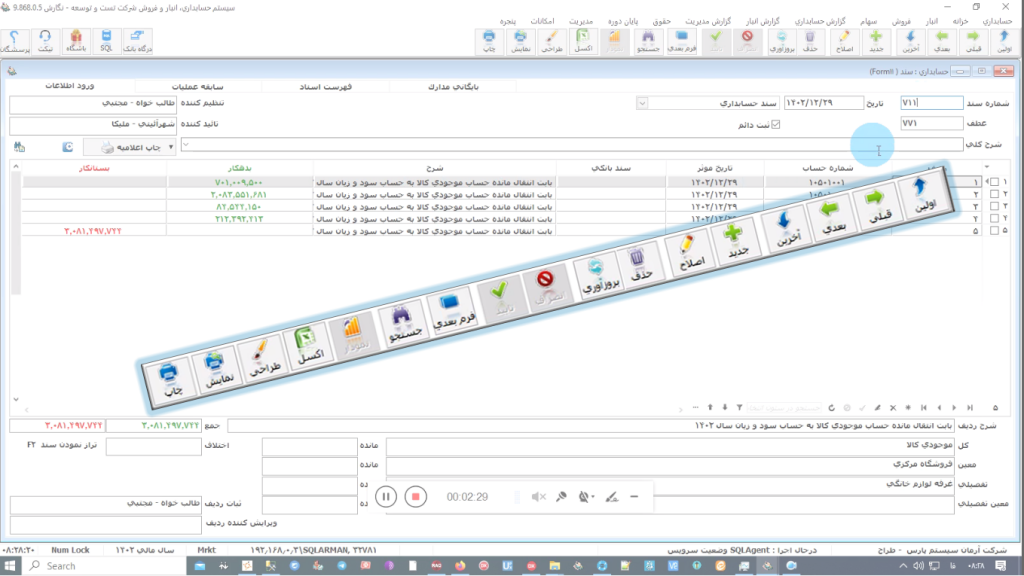
Task: Click grid navigator filter funnel icon
Action: coord(739,408)
